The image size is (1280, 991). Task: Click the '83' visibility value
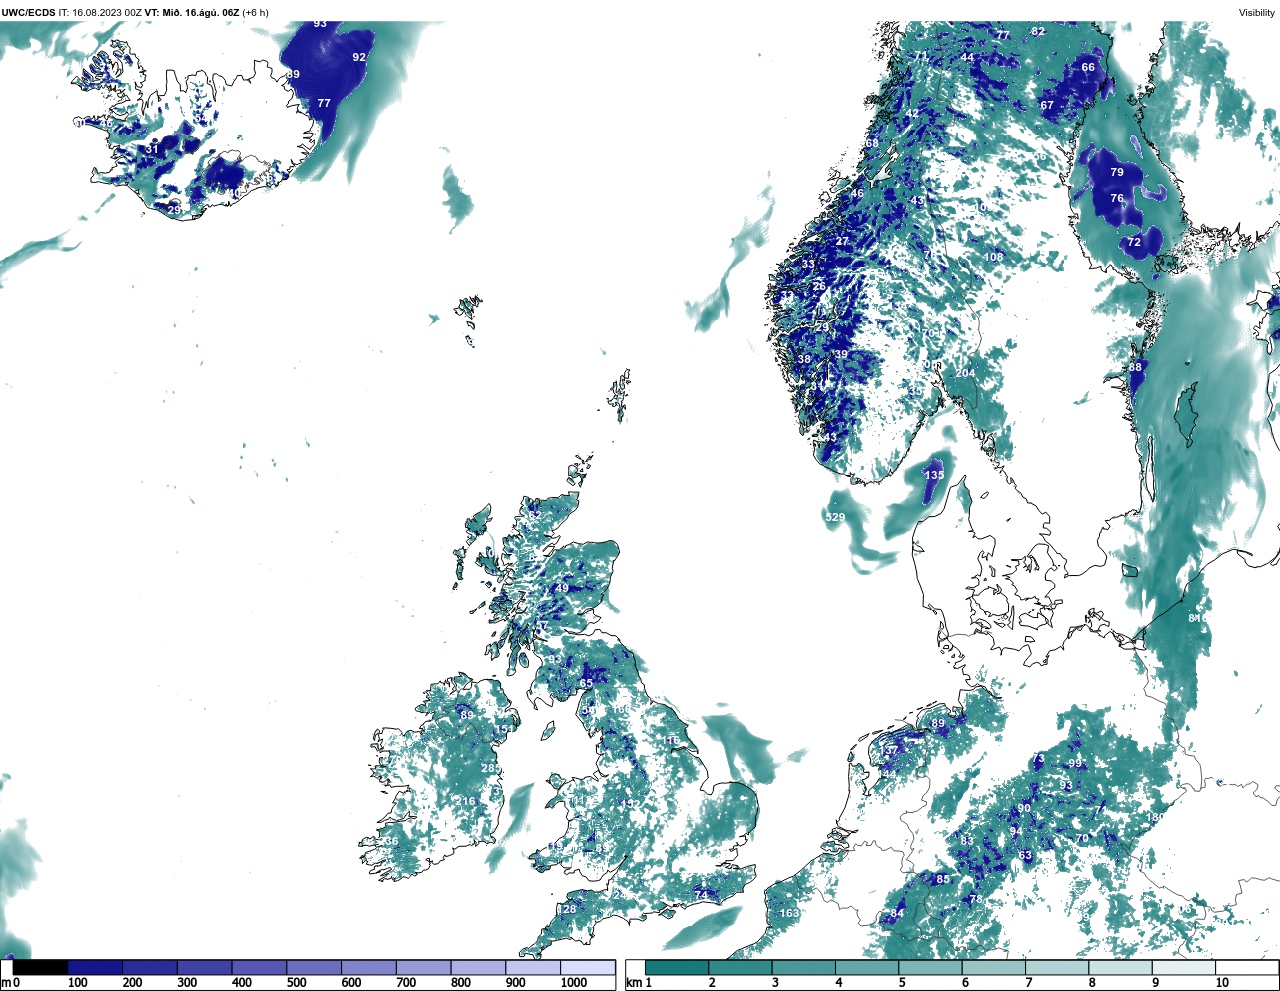pos(966,841)
